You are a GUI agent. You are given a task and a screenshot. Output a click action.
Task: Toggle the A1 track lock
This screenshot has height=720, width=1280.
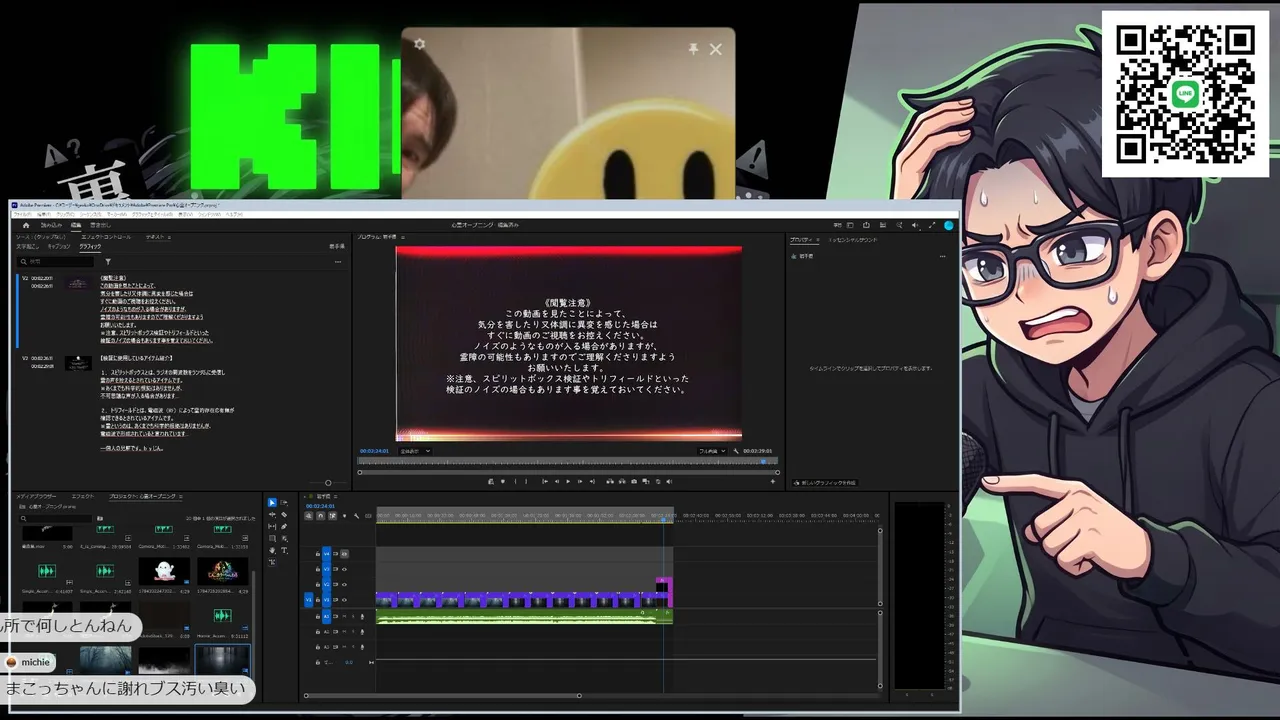pyautogui.click(x=318, y=616)
